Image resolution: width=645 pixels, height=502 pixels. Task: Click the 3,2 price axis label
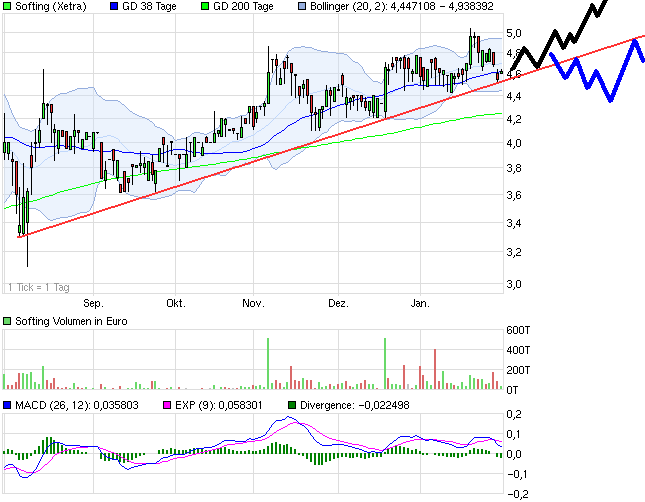click(514, 252)
